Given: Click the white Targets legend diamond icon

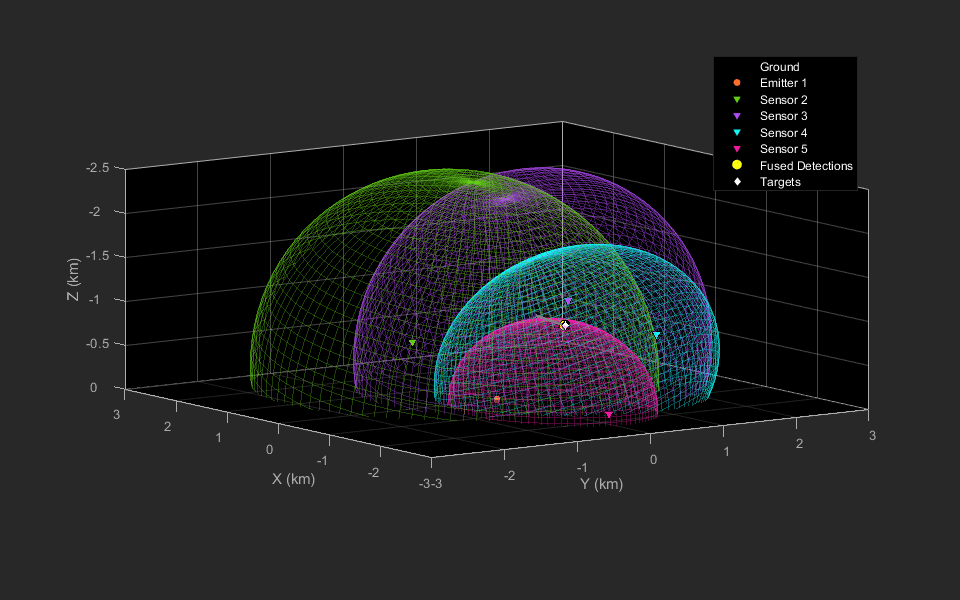Looking at the screenshot, I should pos(737,182).
